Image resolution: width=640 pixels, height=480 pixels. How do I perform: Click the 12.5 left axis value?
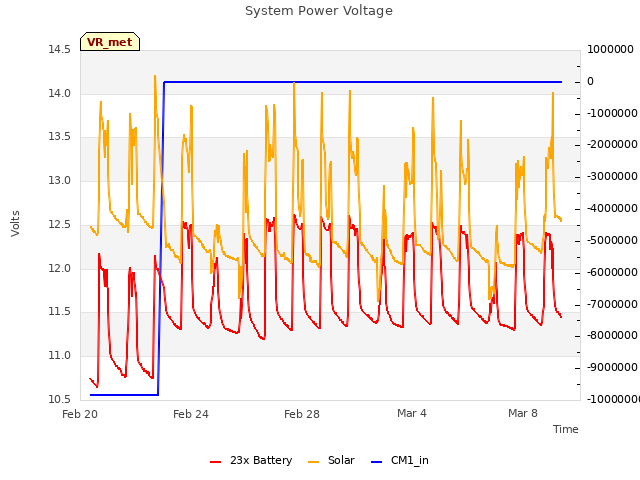59,224
